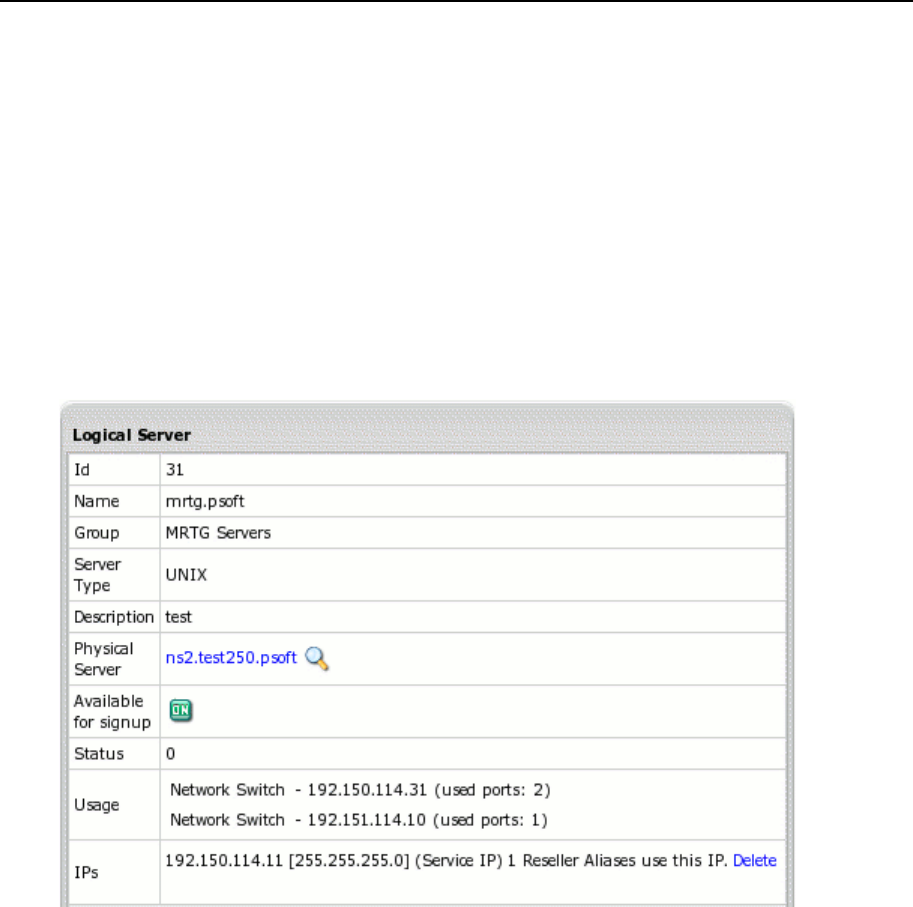Select the group value 'MRTG Servers'
The height and width of the screenshot is (907, 913).
(218, 533)
